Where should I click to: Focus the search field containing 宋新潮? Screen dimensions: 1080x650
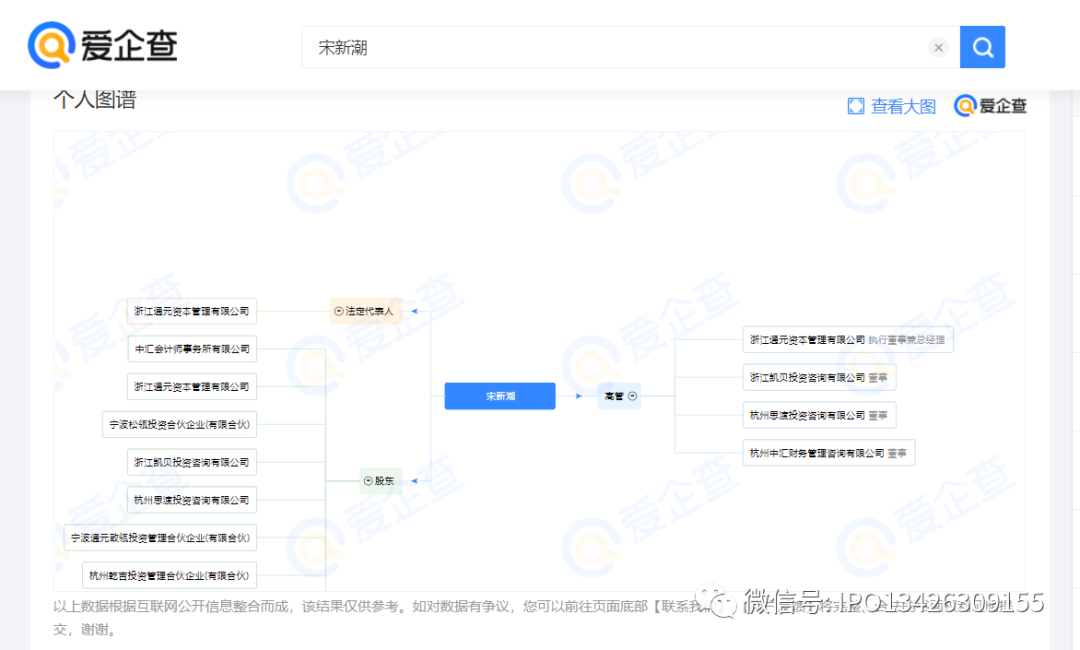[630, 47]
